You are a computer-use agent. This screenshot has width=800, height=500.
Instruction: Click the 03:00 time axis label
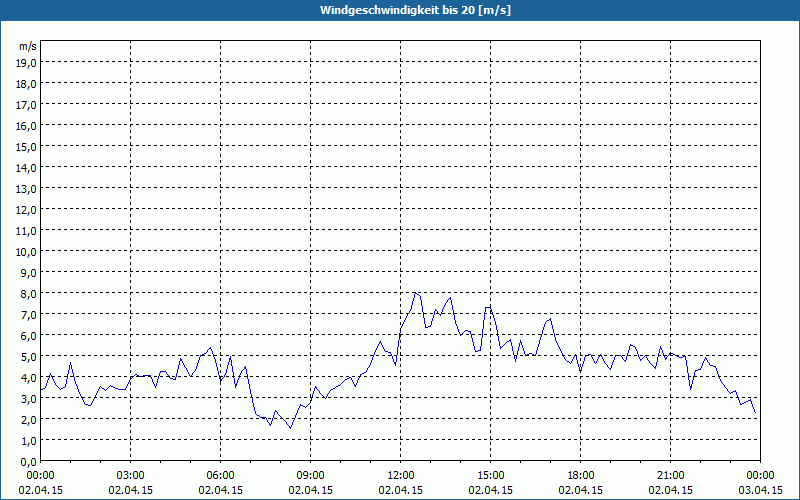click(x=131, y=476)
